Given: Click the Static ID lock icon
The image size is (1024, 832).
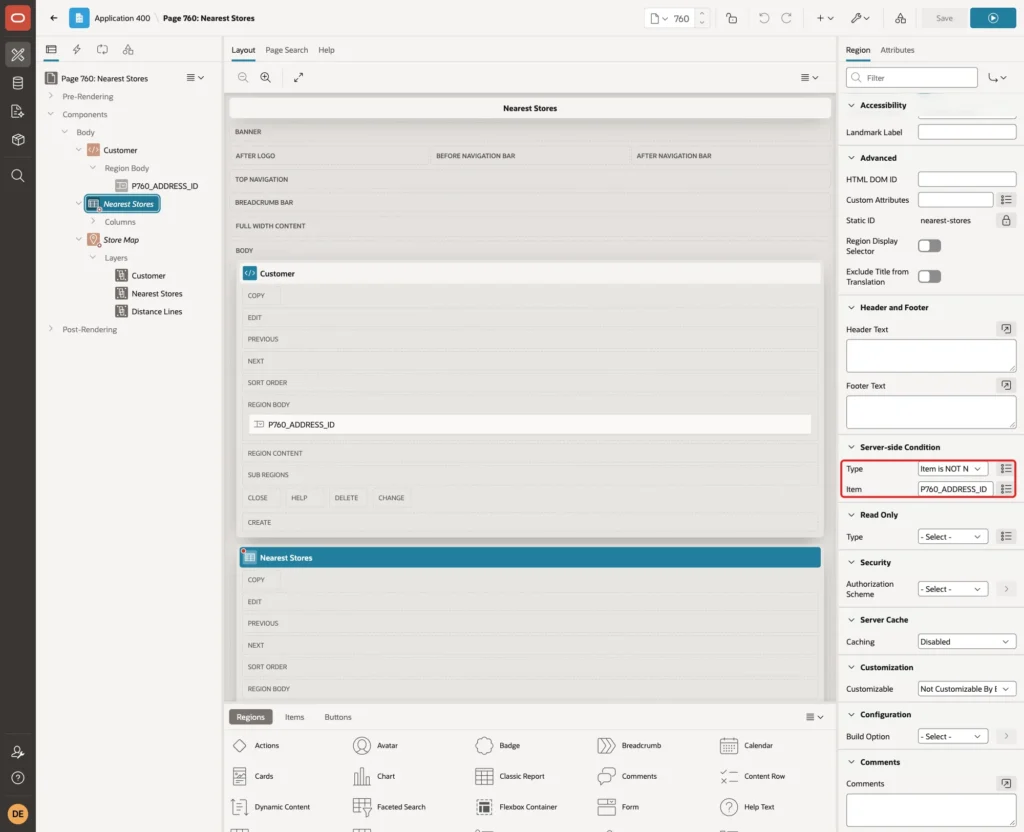Looking at the screenshot, I should click(x=1006, y=221).
